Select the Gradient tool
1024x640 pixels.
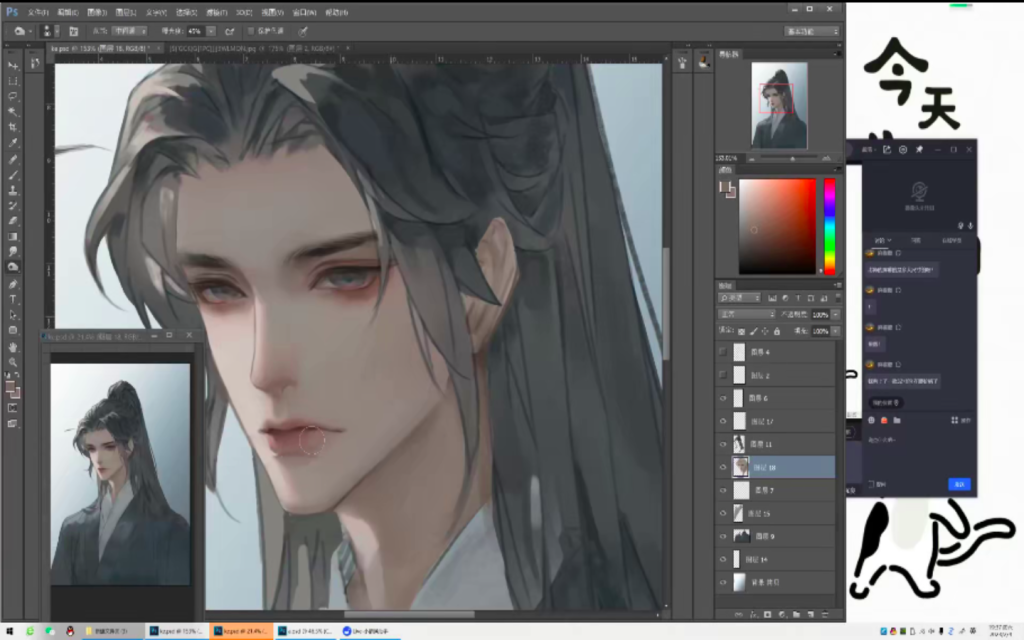coord(13,237)
